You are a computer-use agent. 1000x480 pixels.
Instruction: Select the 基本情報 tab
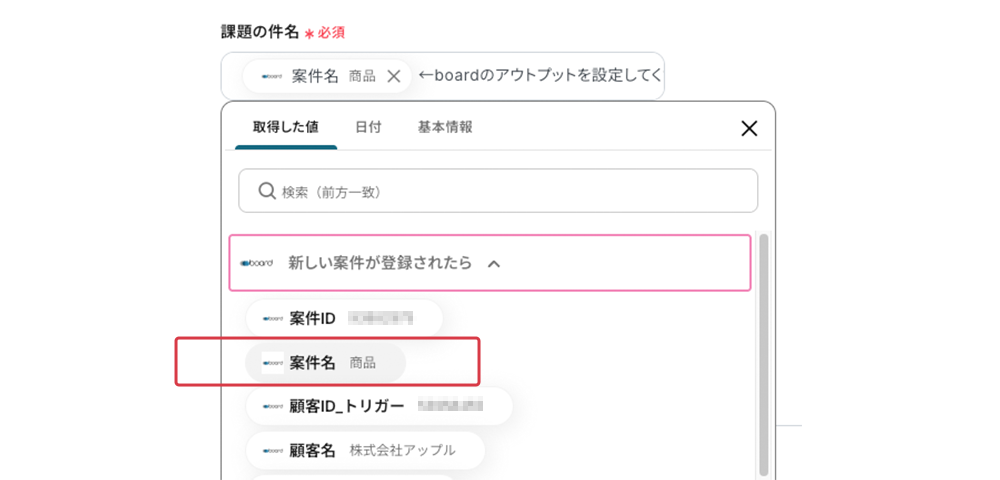coord(445,128)
